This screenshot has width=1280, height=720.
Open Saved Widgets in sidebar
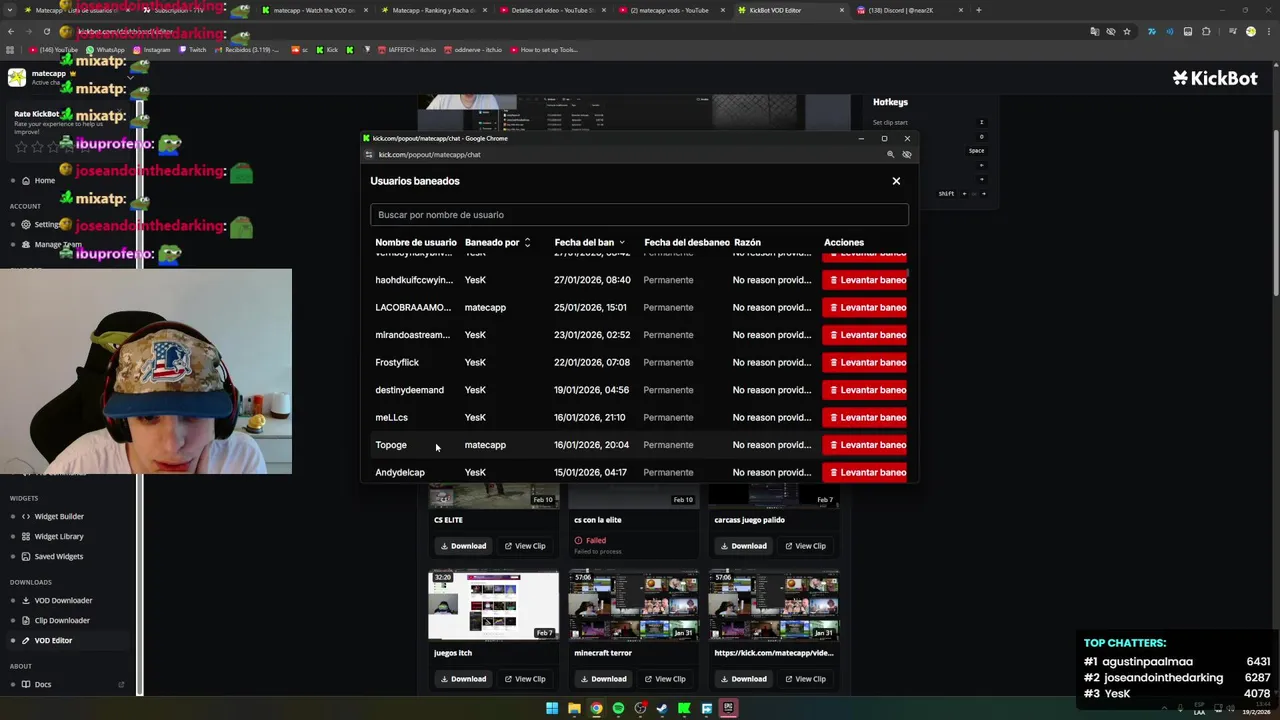coord(58,556)
